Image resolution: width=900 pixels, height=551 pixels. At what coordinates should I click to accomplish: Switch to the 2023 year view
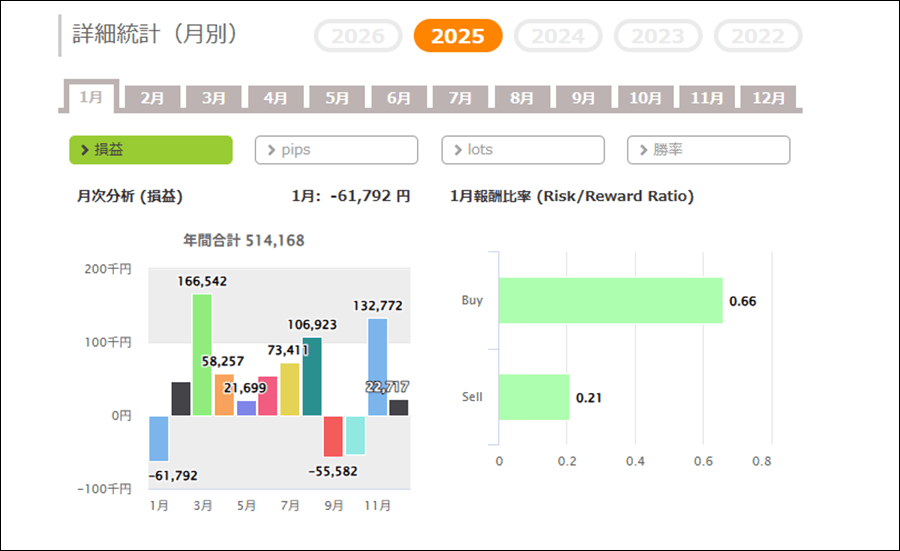click(x=657, y=37)
